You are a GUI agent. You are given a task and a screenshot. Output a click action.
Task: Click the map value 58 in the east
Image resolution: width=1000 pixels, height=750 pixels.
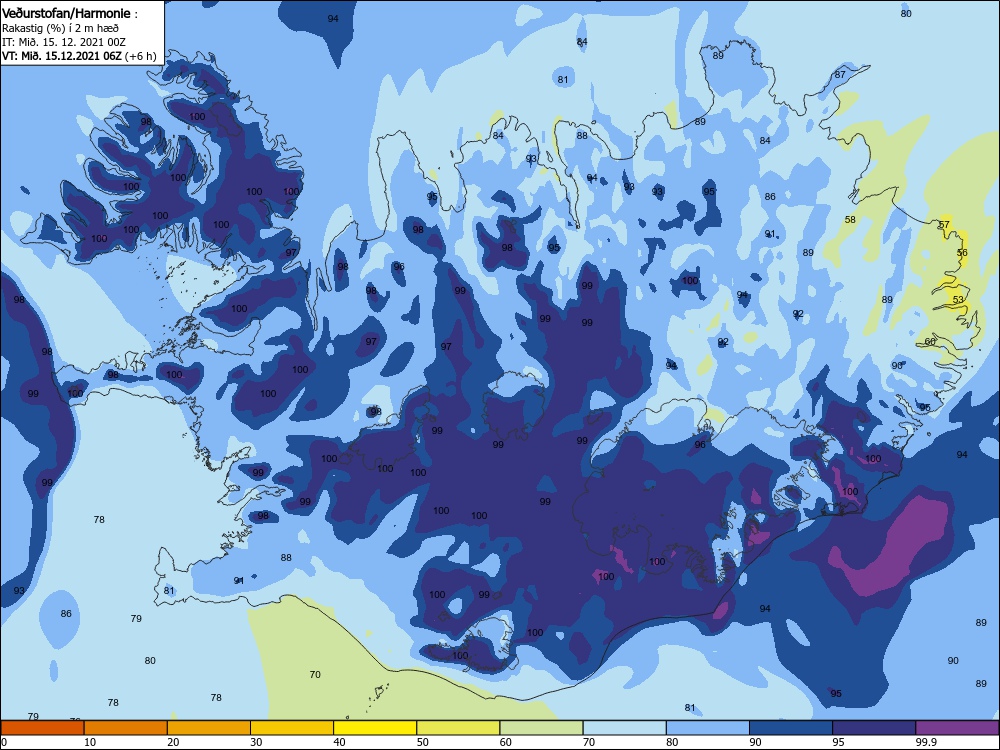(850, 220)
